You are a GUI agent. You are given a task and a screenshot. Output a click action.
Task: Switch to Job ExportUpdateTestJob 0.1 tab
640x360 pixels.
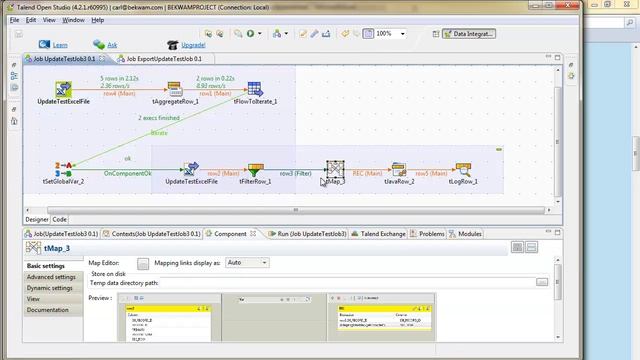163,59
